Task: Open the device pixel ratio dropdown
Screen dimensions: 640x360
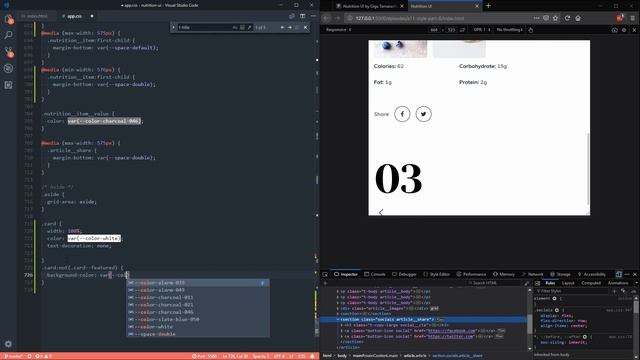Action: click(x=482, y=30)
